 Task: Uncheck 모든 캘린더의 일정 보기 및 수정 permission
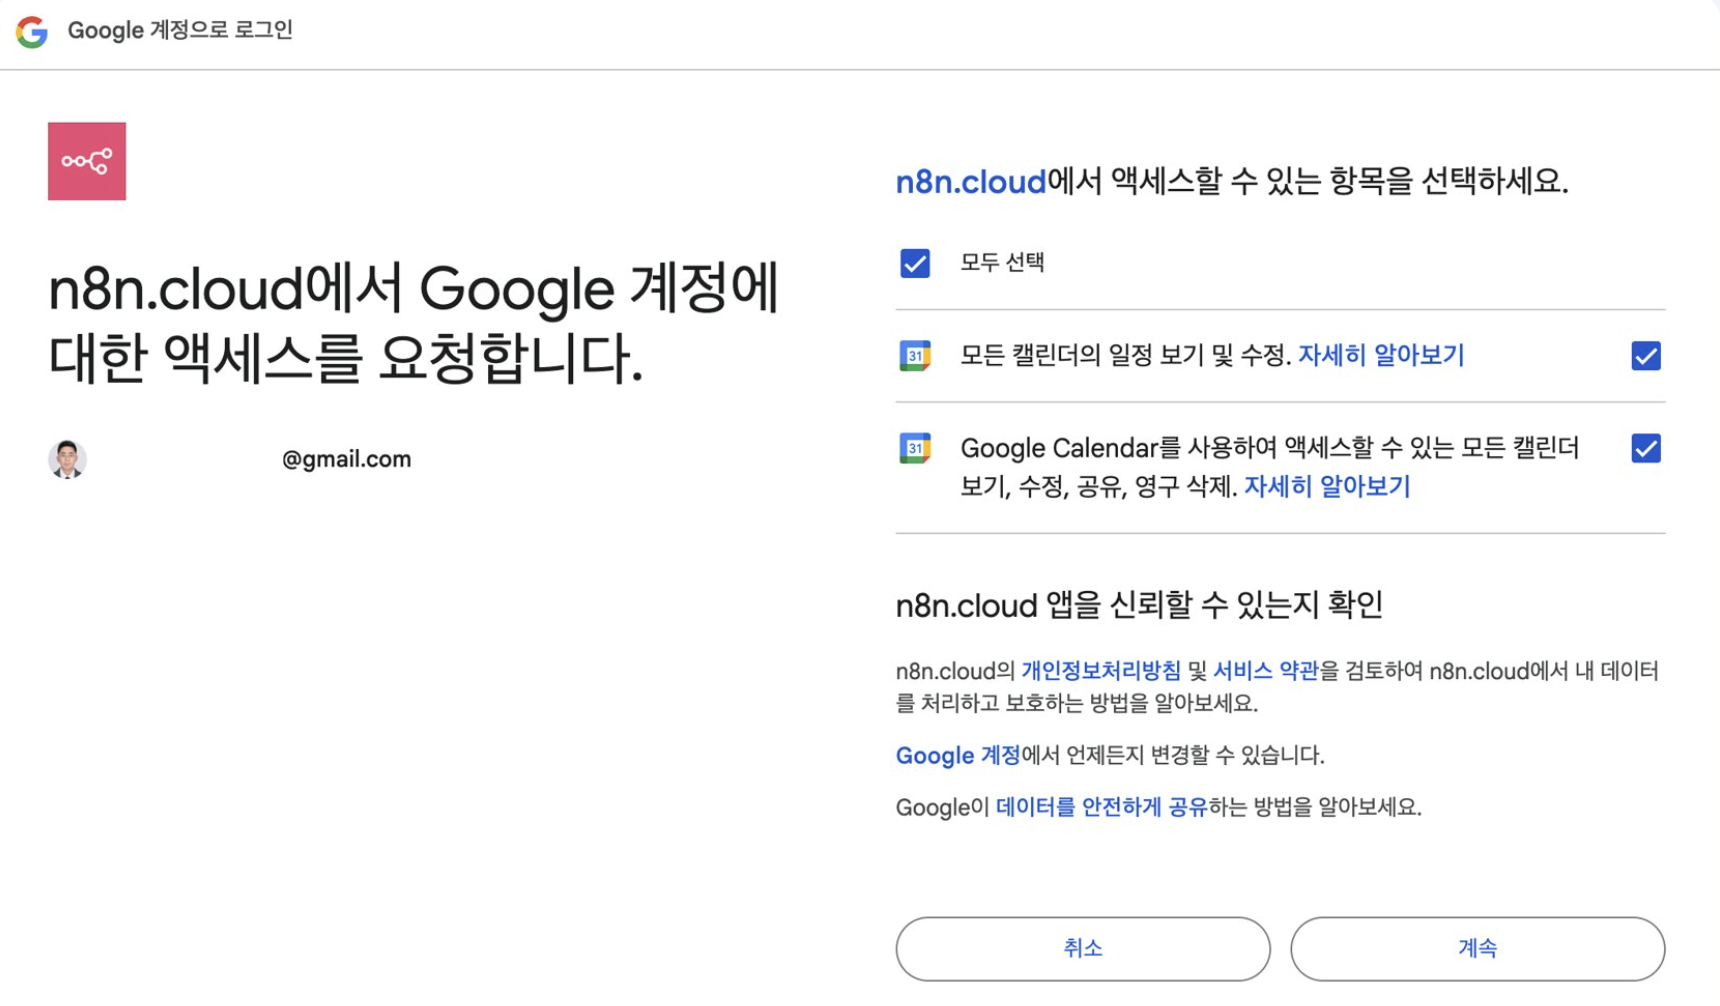pos(1646,356)
